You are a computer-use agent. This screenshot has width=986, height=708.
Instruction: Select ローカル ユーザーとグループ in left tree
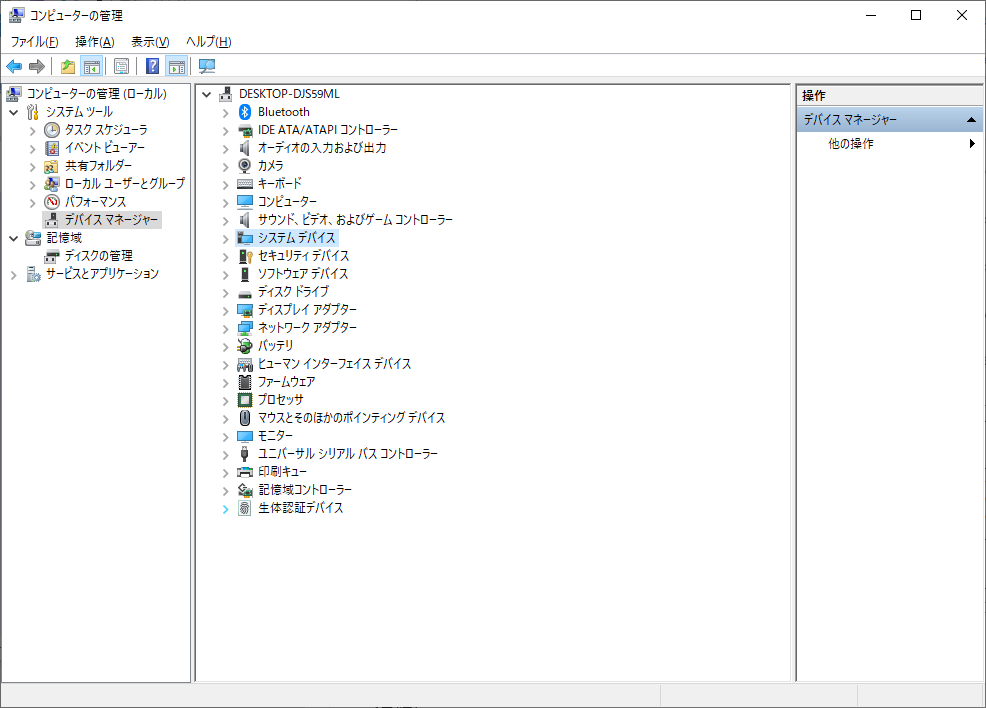pyautogui.click(x=125, y=184)
